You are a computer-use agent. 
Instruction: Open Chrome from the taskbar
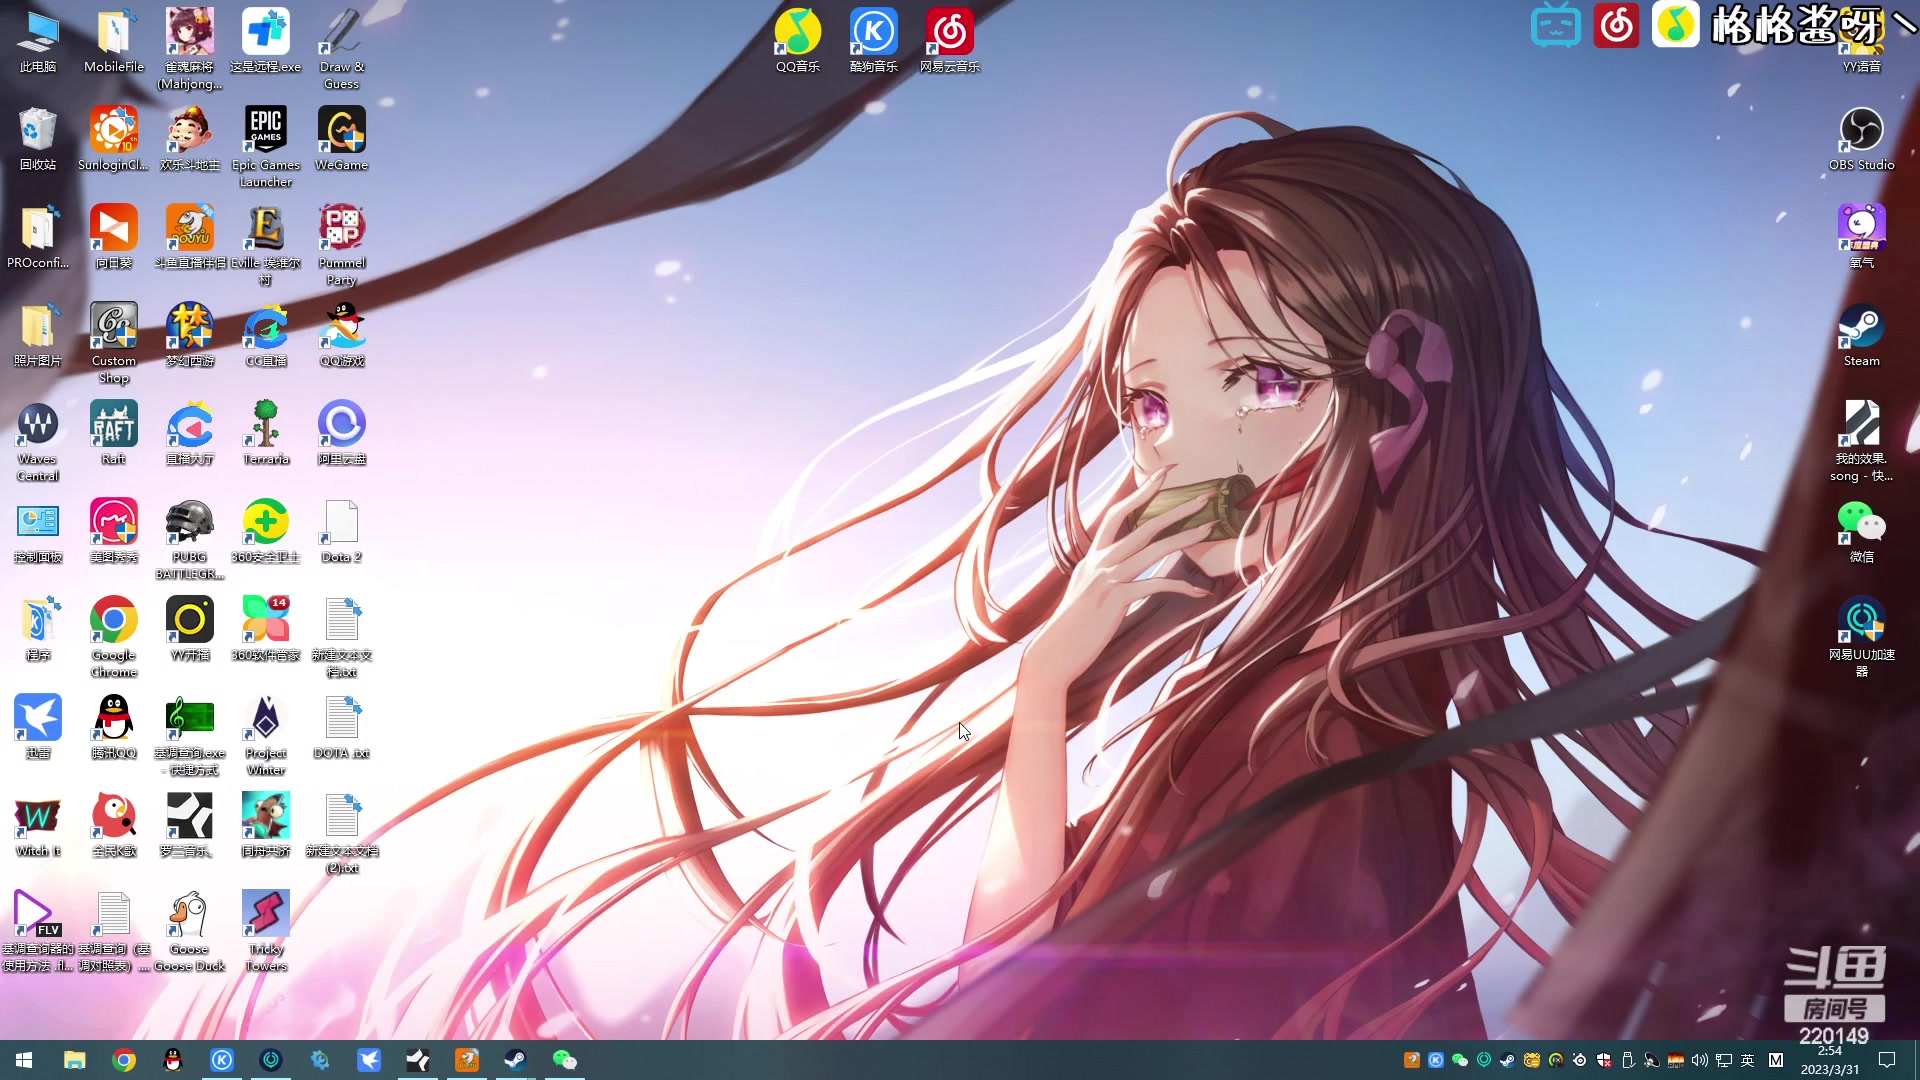[x=124, y=1060]
